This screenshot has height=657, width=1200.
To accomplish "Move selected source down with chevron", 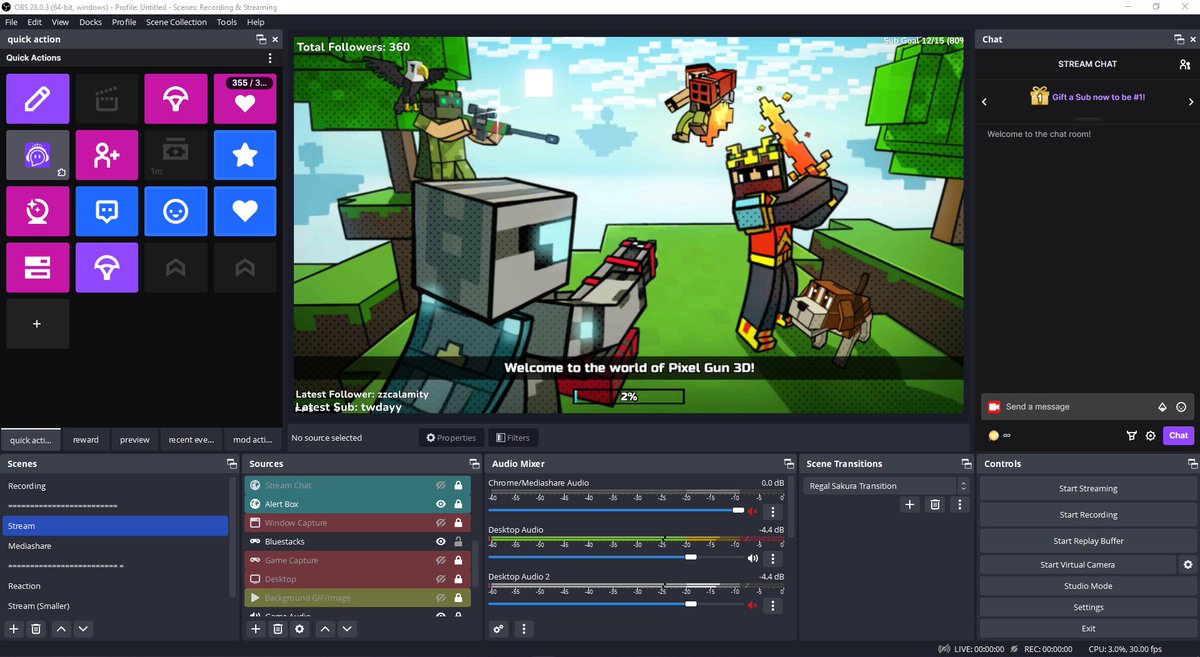I will point(347,629).
